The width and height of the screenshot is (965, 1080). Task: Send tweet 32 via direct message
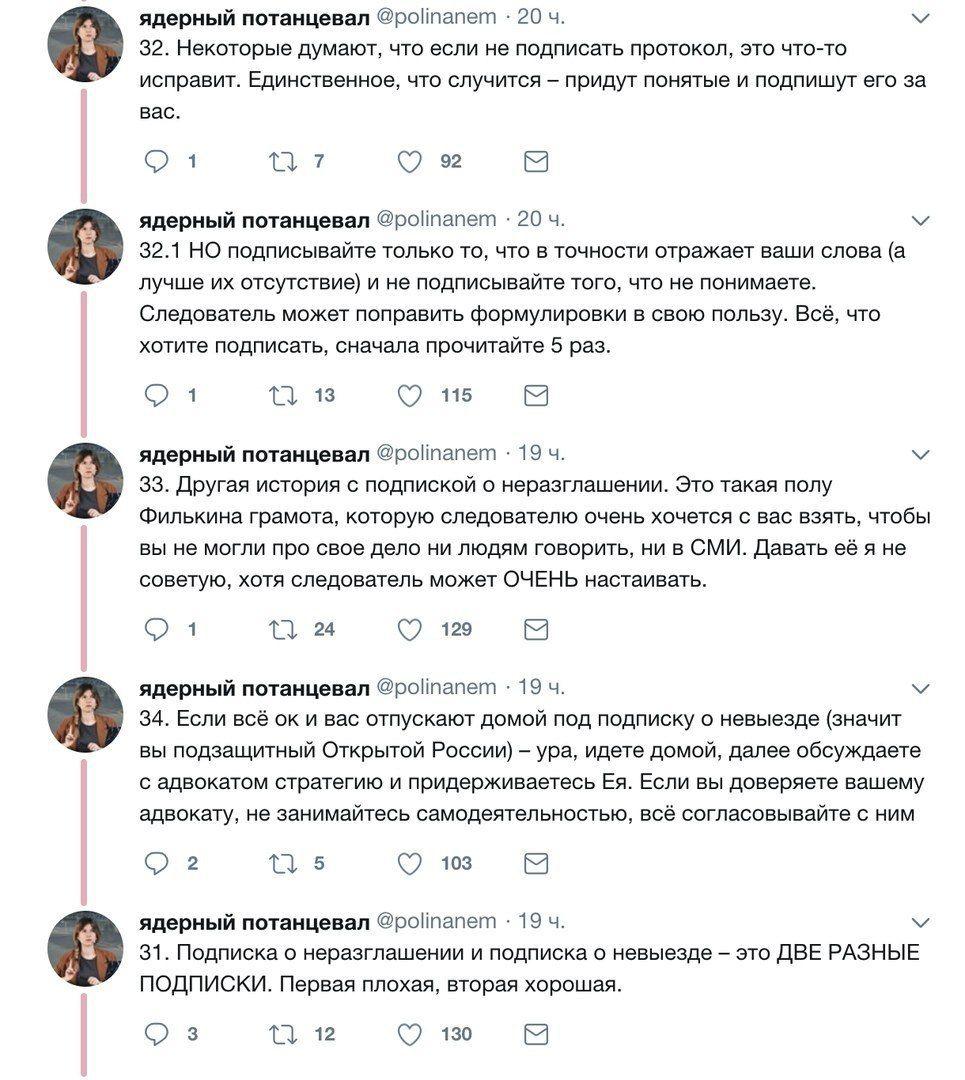(536, 162)
